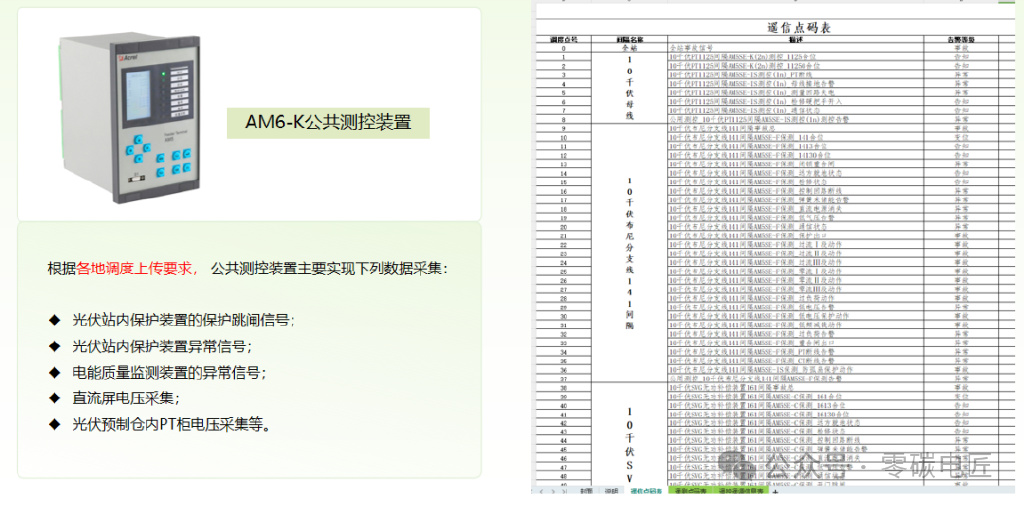The image size is (1024, 506).
Task: Click the 告警等级 column header
Action: click(x=961, y=39)
